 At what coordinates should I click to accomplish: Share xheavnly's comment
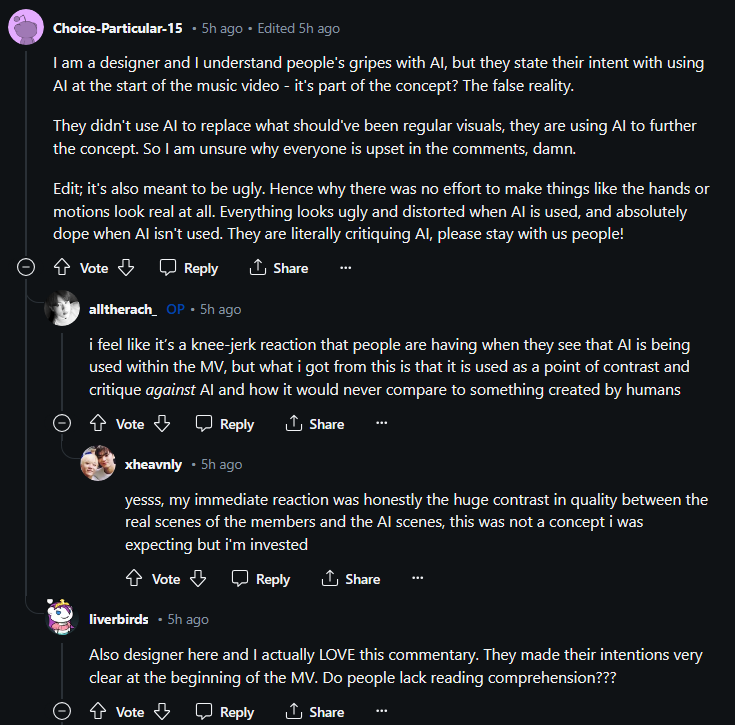click(350, 579)
